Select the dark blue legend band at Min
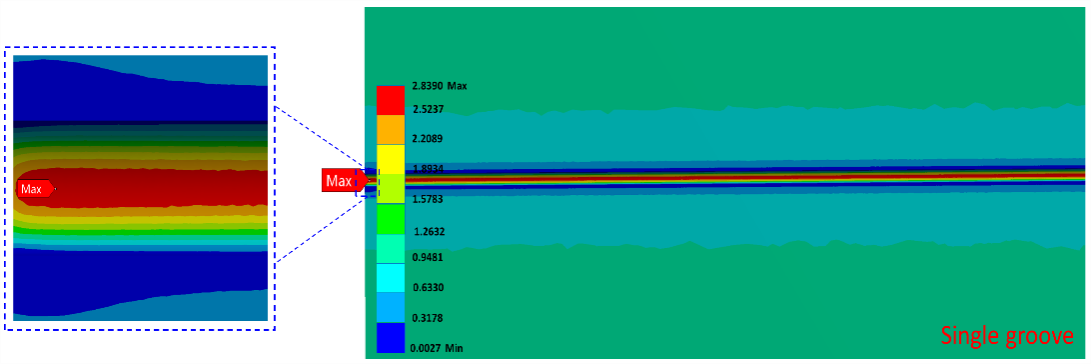 [x=390, y=338]
